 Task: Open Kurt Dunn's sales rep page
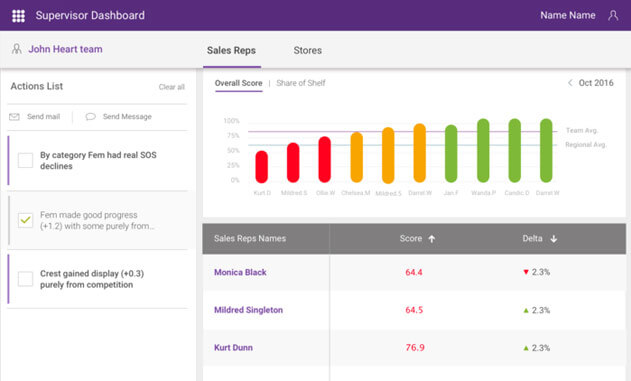233,348
